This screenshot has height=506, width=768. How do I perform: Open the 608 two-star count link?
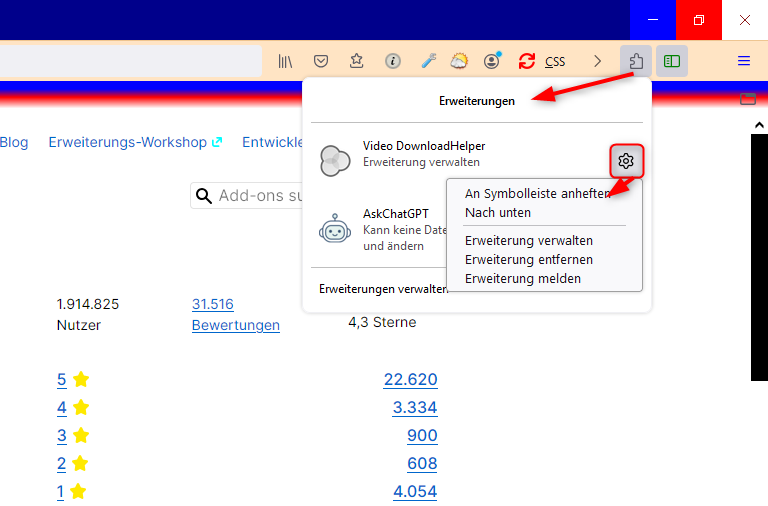point(422,463)
